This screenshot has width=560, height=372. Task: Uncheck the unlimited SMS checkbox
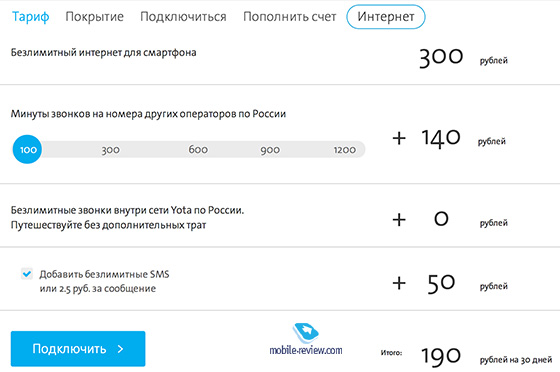pos(27,274)
